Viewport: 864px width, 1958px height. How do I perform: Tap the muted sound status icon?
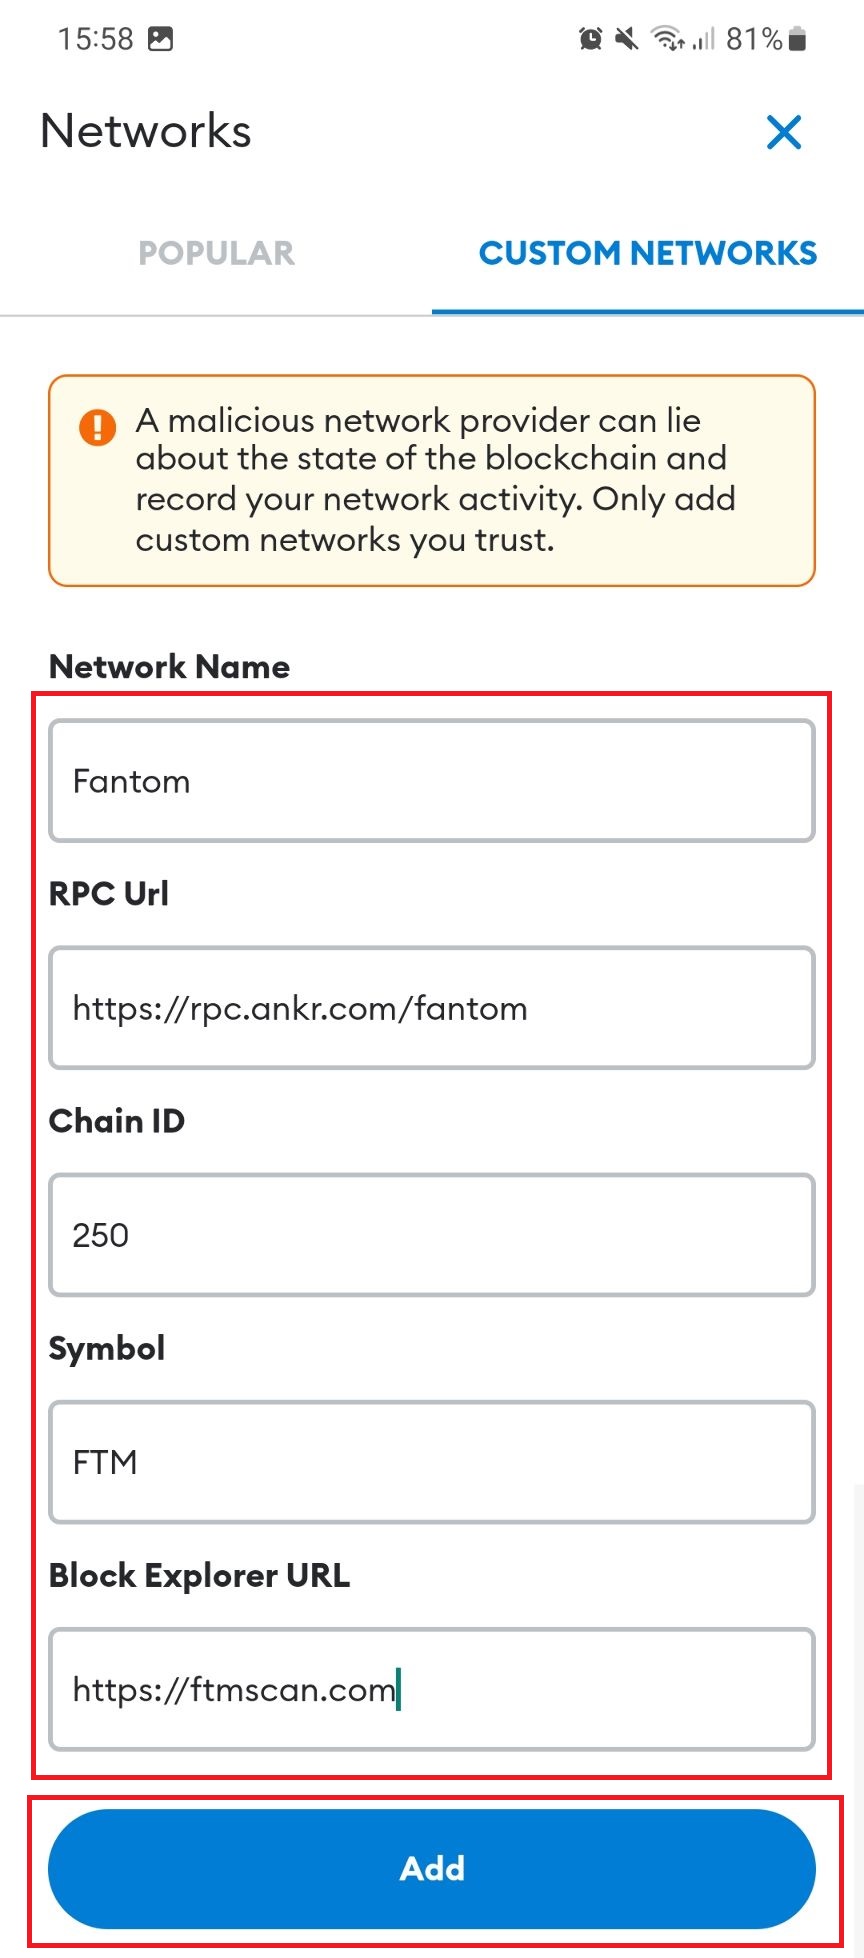point(627,39)
